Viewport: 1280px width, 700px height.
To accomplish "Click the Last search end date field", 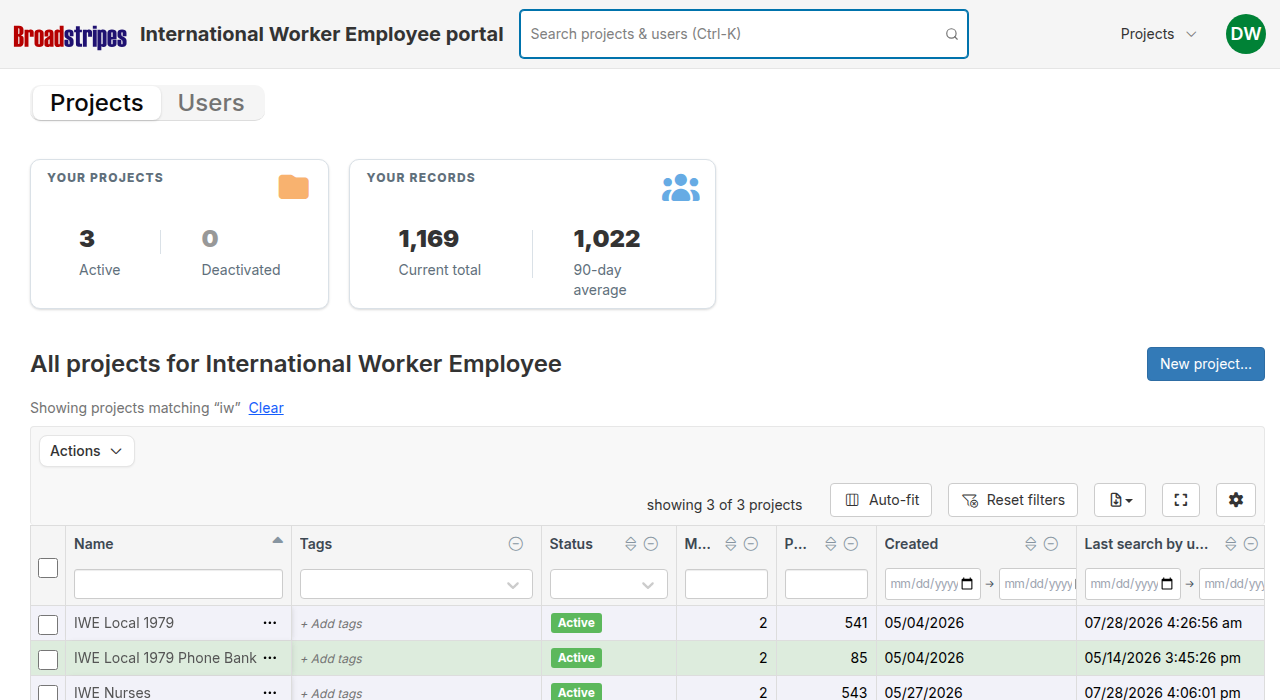I will point(1232,584).
